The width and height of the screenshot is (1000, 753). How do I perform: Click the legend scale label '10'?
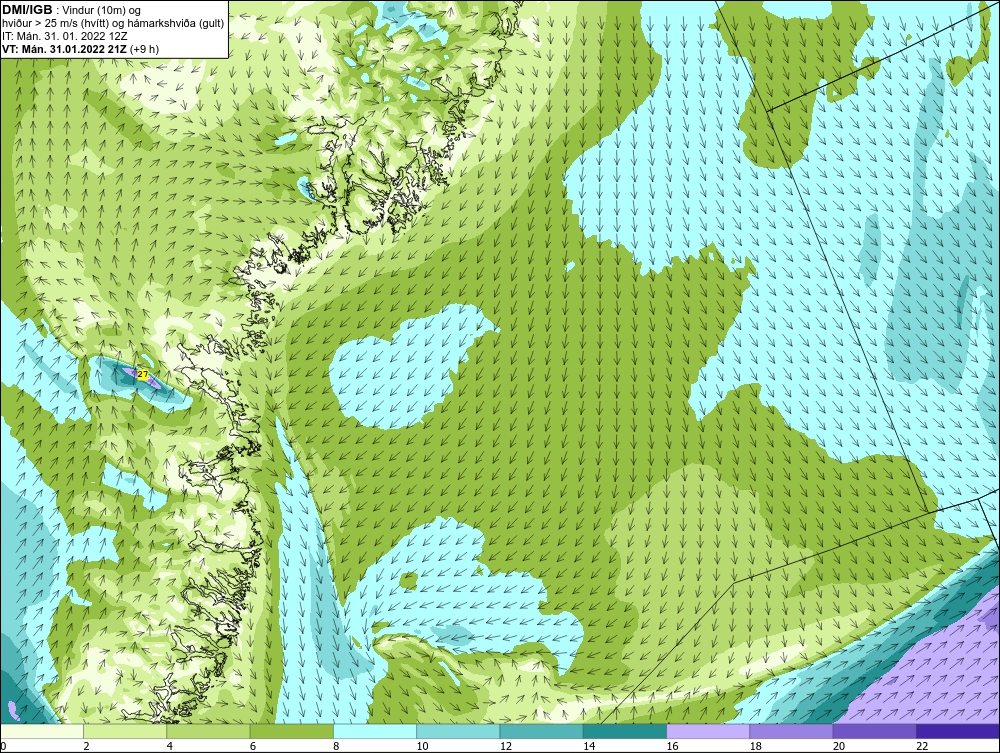point(423,747)
